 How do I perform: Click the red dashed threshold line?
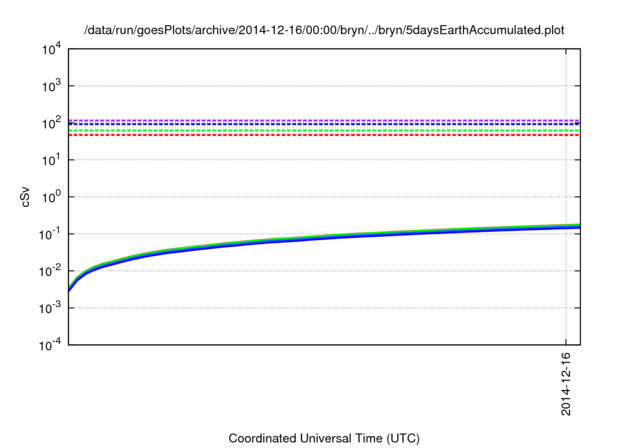click(x=324, y=135)
